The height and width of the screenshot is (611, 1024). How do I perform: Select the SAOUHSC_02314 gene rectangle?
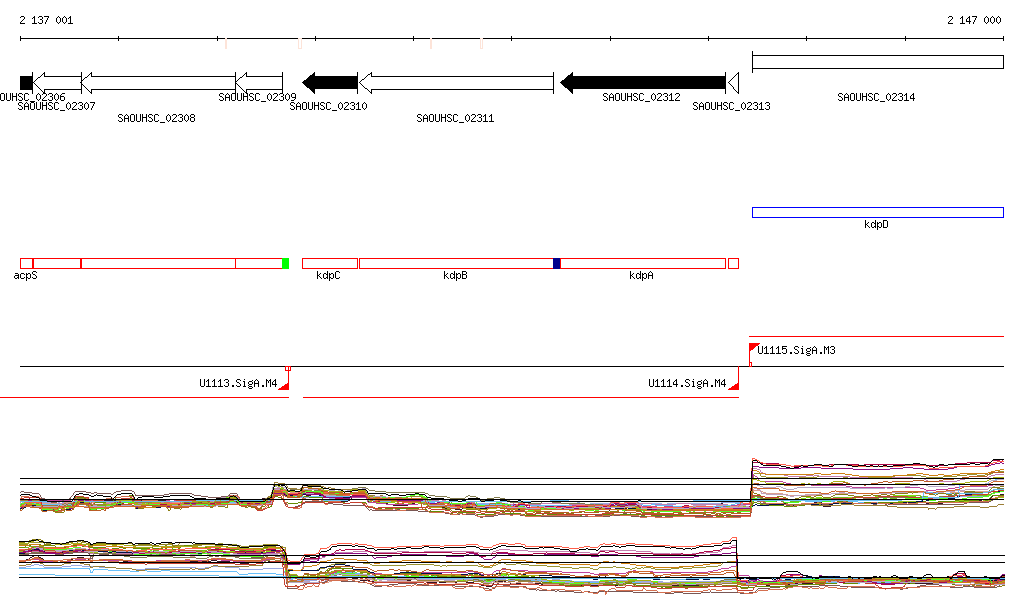coord(878,62)
